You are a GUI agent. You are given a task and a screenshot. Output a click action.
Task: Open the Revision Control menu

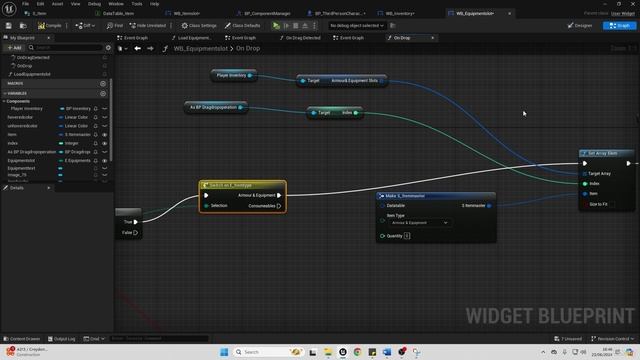tap(613, 339)
